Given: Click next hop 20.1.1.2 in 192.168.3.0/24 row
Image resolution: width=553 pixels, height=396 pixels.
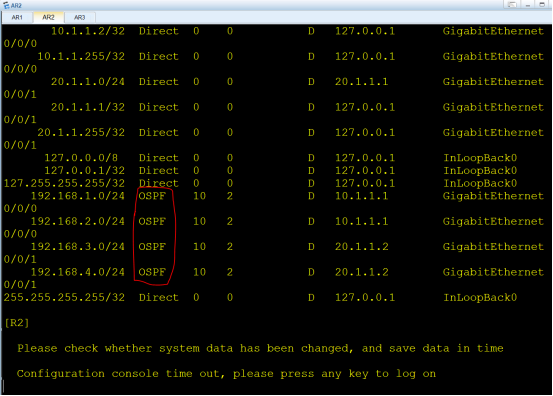Looking at the screenshot, I should click(361, 247).
